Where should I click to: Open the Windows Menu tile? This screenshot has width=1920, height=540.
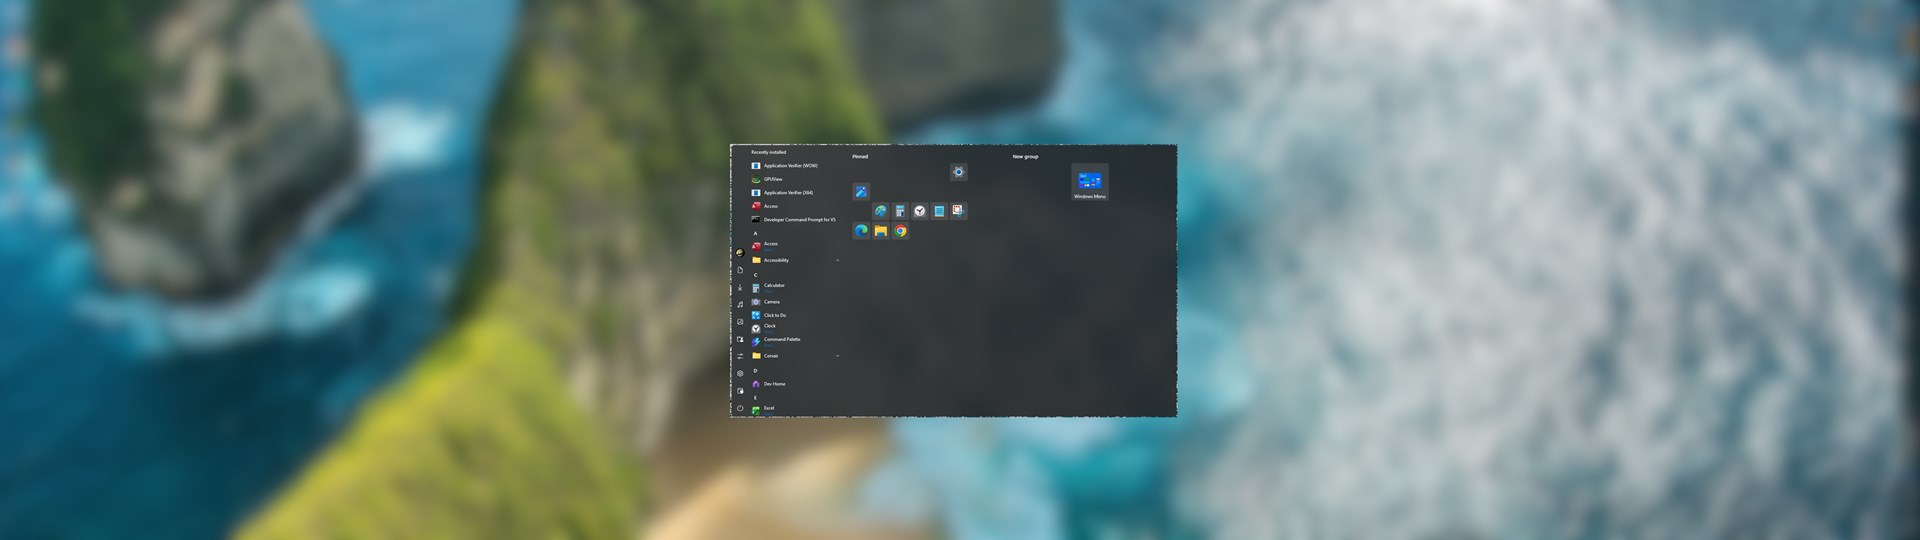pyautogui.click(x=1089, y=183)
